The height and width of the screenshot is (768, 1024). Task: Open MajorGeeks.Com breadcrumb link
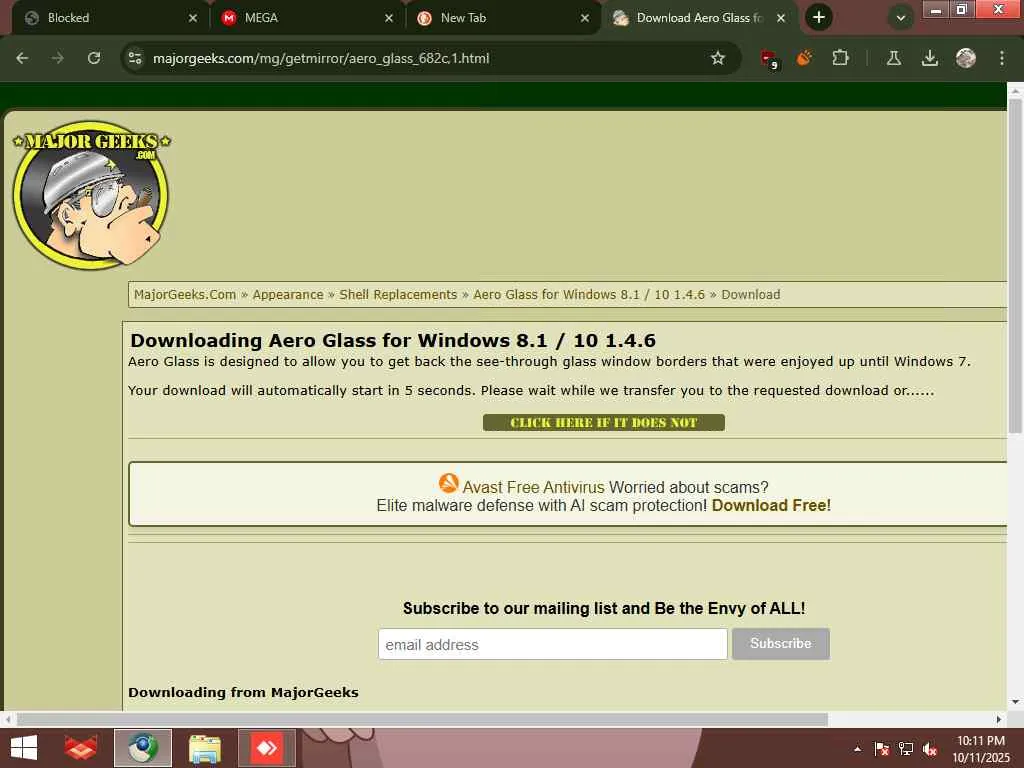click(185, 295)
